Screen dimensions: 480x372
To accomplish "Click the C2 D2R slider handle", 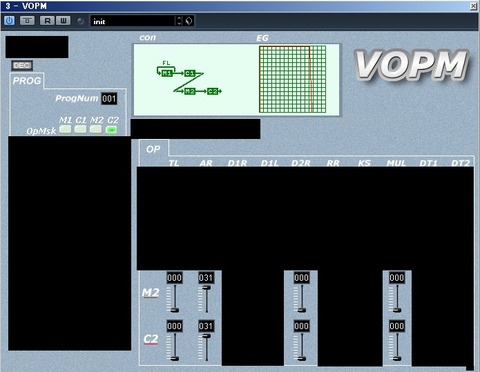I will (302, 359).
